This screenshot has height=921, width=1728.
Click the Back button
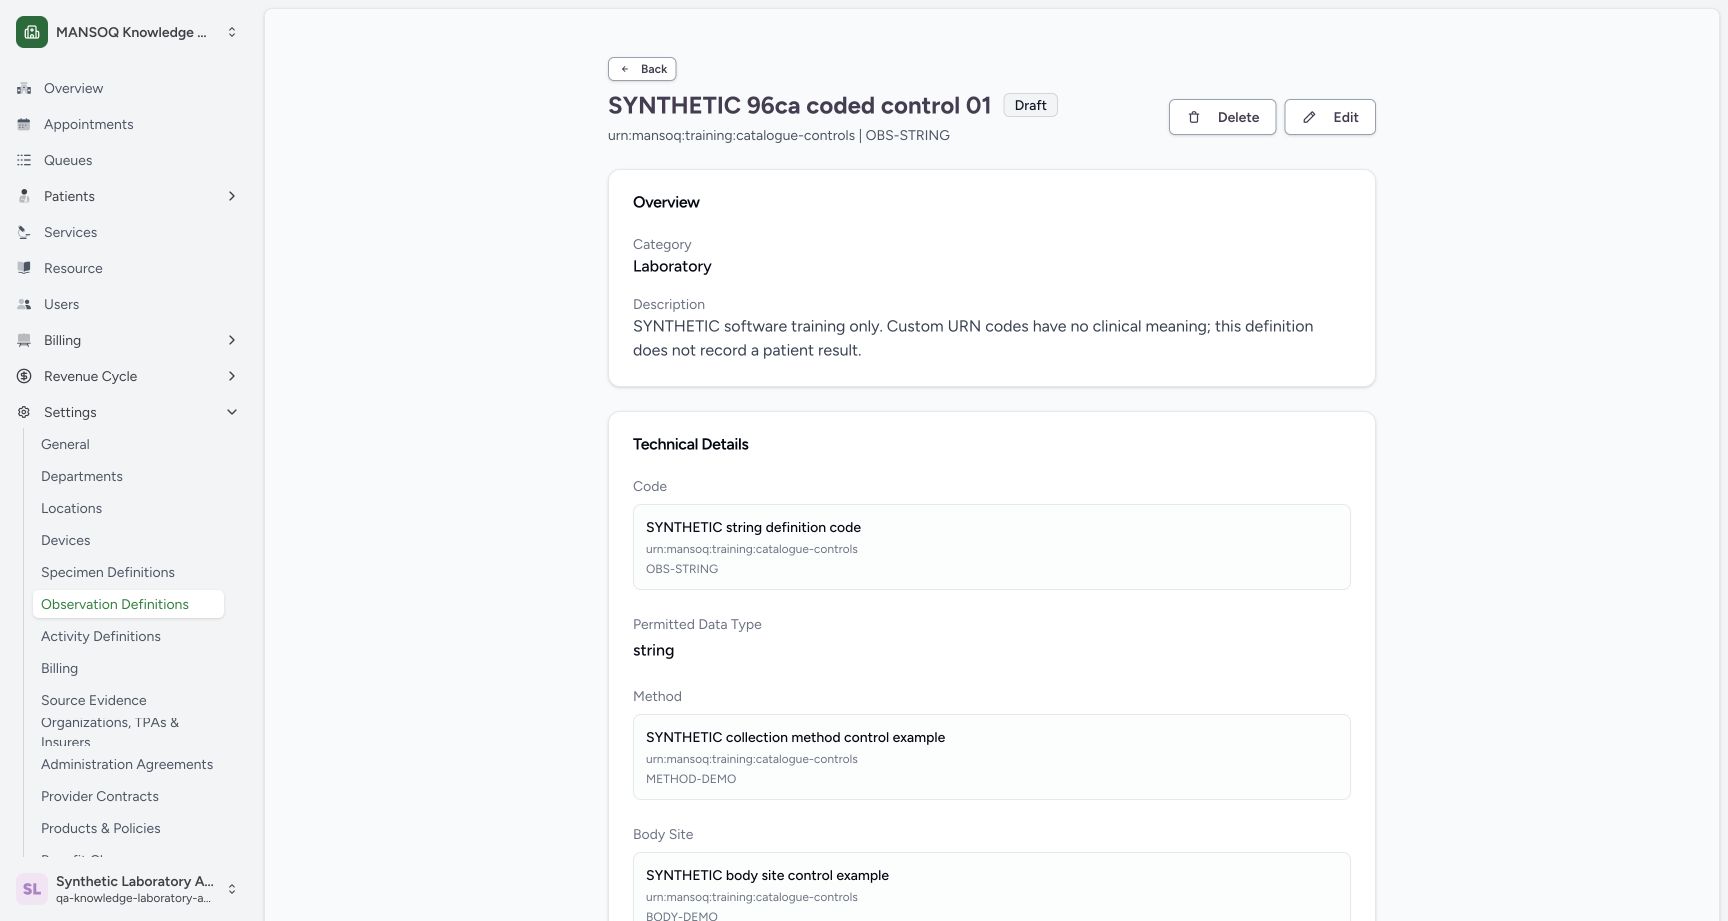tap(642, 69)
